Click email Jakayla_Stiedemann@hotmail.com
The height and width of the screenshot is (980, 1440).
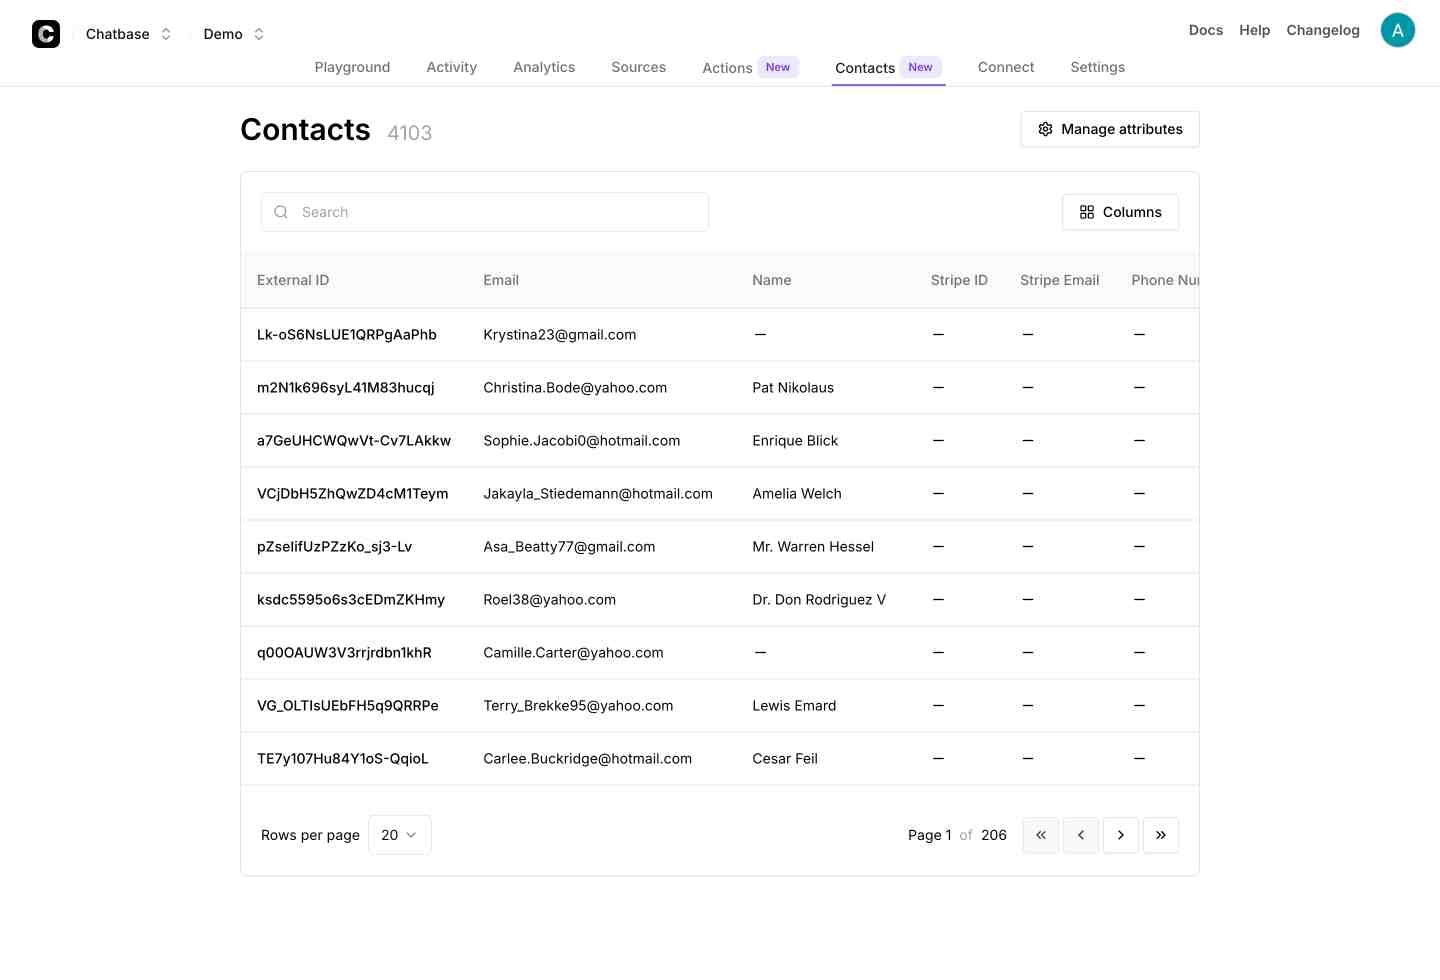coord(598,493)
